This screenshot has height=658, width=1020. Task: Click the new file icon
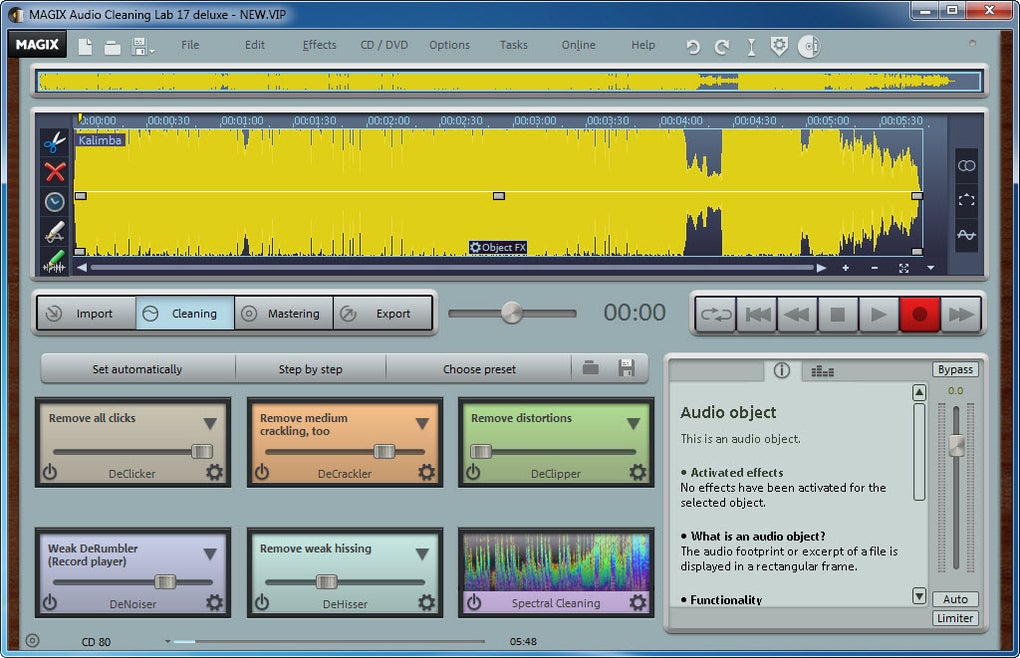coord(85,47)
